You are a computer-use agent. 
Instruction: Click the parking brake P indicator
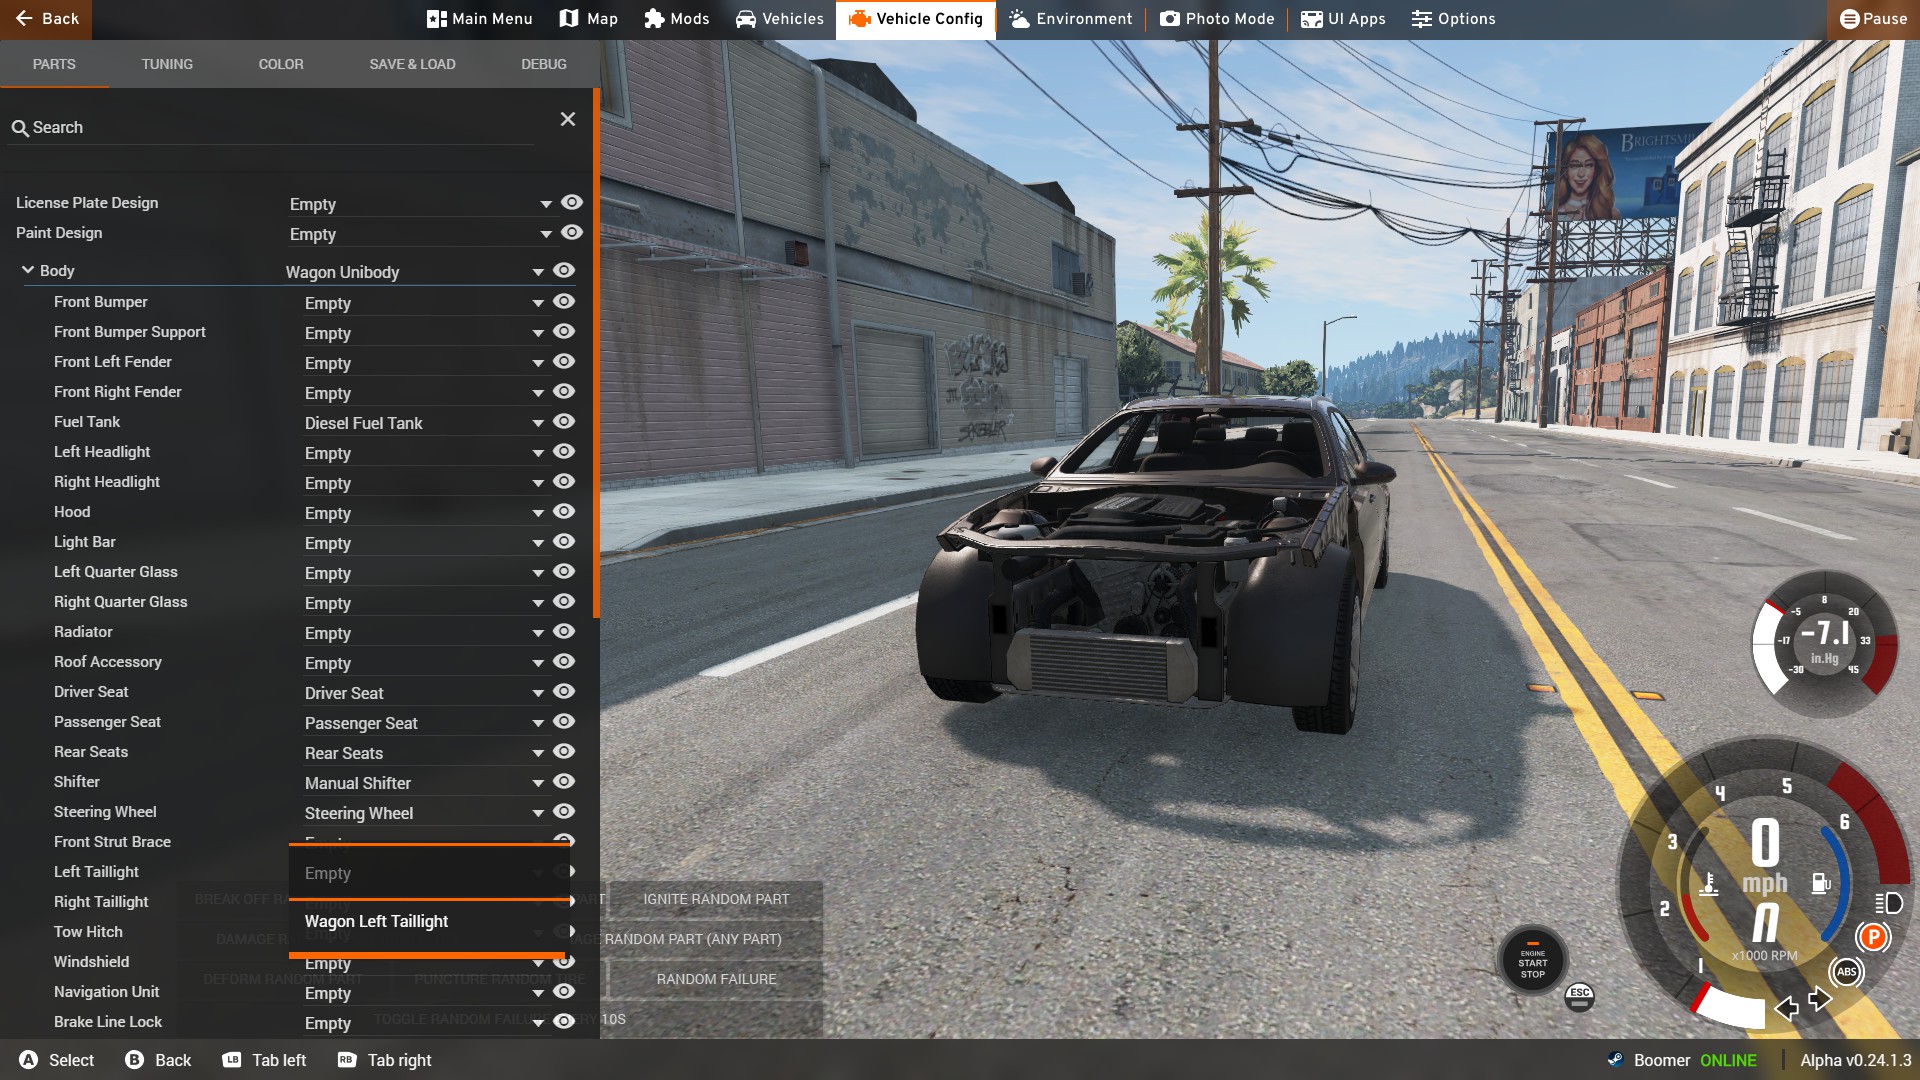[1872, 937]
